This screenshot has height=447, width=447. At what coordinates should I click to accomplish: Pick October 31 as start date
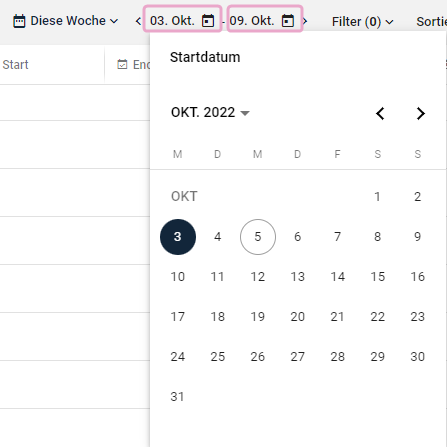pyautogui.click(x=178, y=397)
